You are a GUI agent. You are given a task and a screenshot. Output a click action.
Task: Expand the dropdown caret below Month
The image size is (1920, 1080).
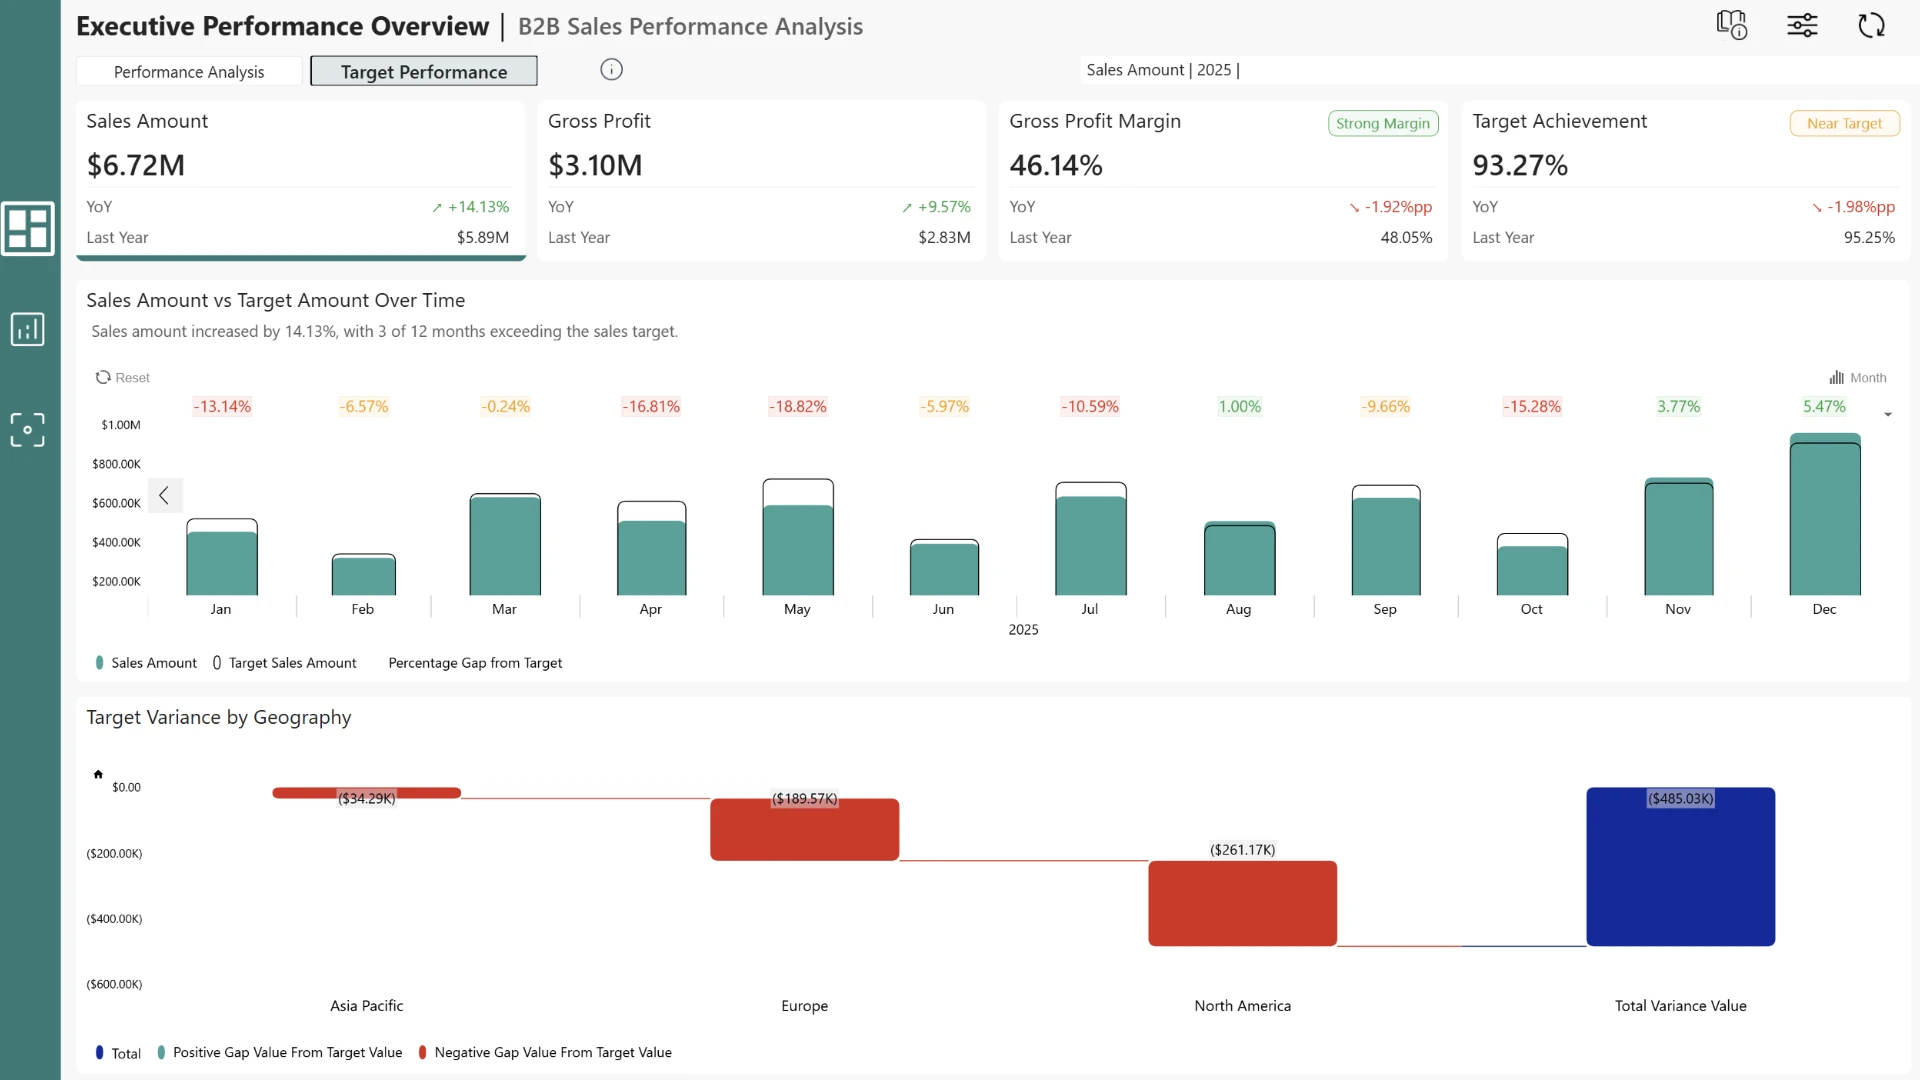click(1888, 414)
